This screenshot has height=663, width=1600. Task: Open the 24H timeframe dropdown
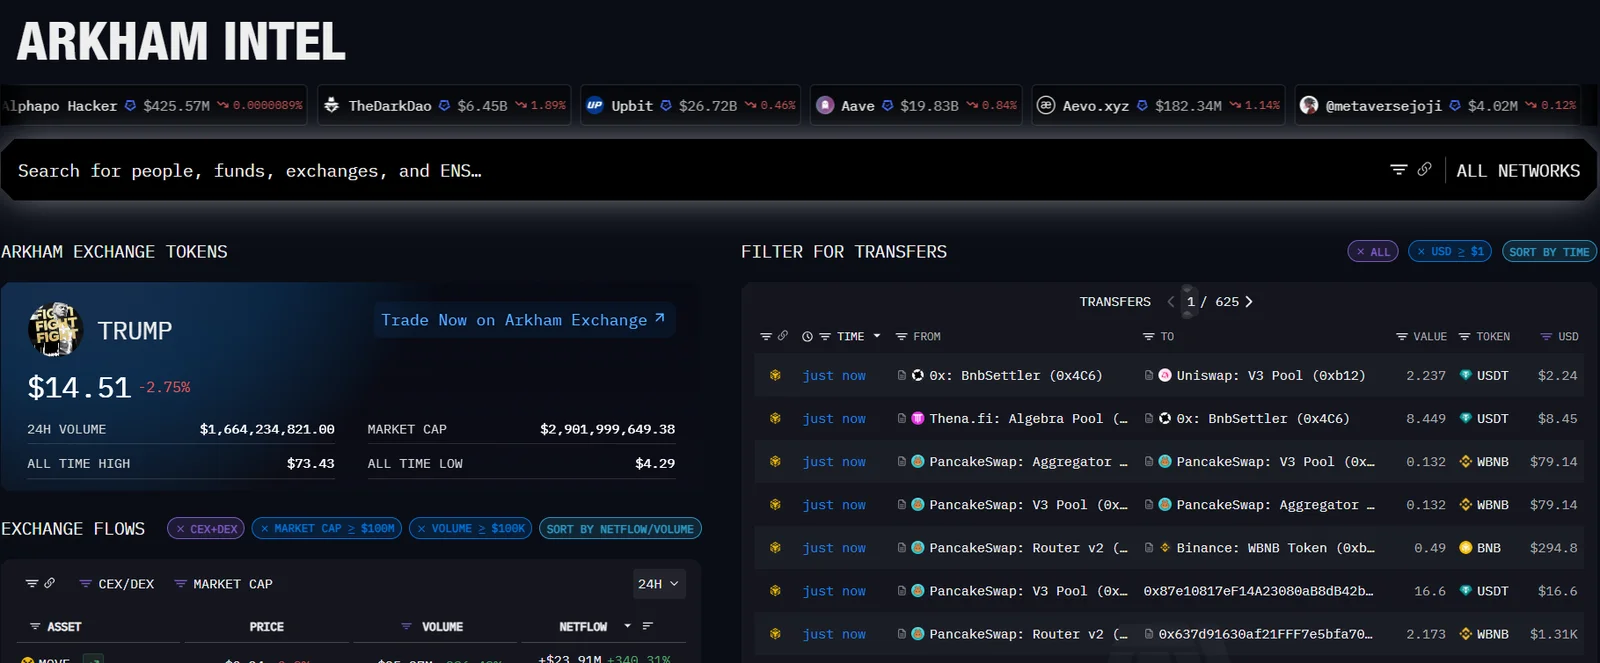click(659, 584)
